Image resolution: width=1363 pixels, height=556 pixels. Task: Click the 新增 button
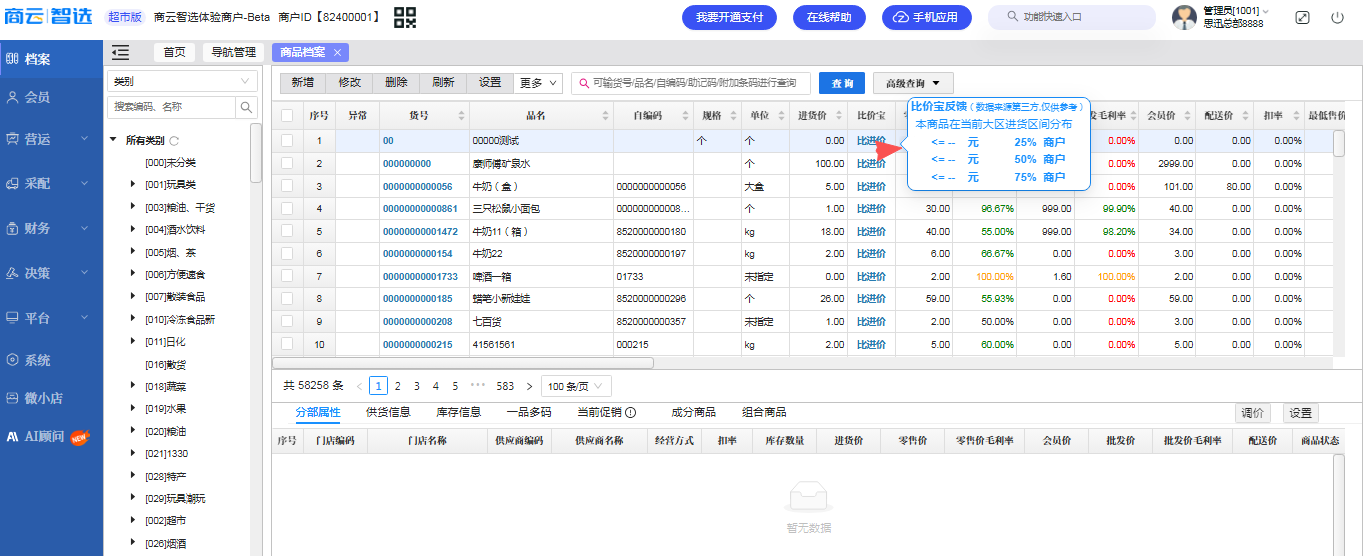click(303, 83)
